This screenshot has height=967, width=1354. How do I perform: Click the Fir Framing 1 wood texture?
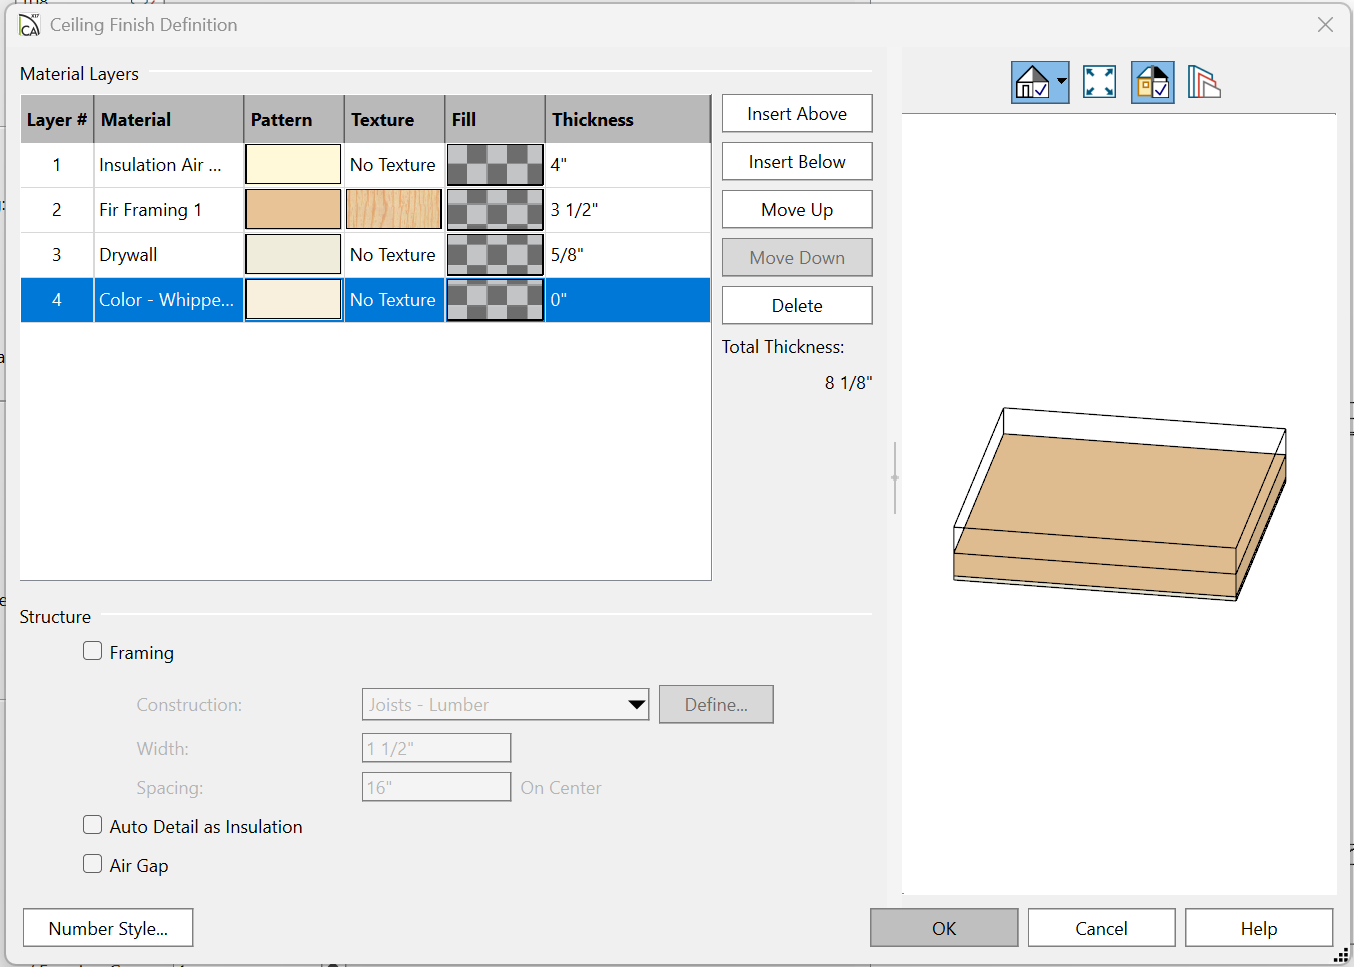pos(394,210)
